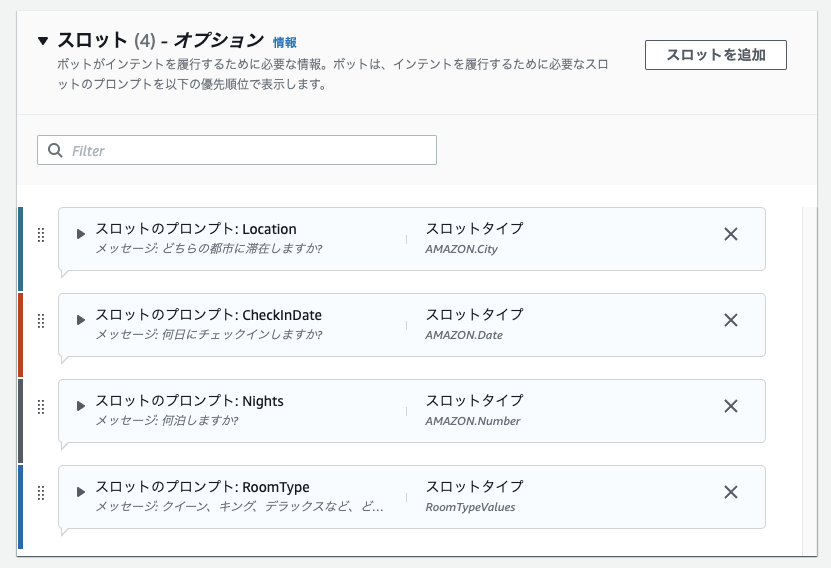Click the AMAZON.City slot type text

tap(461, 249)
